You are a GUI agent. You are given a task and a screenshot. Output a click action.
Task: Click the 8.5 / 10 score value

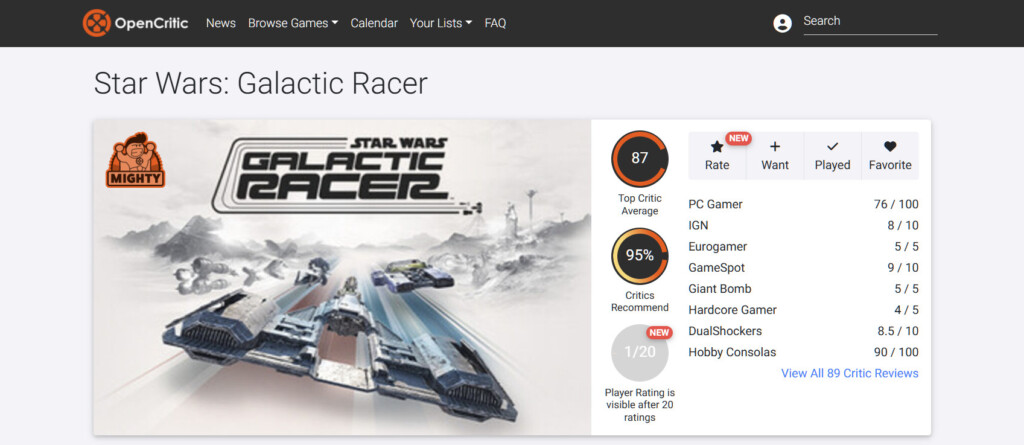click(898, 331)
